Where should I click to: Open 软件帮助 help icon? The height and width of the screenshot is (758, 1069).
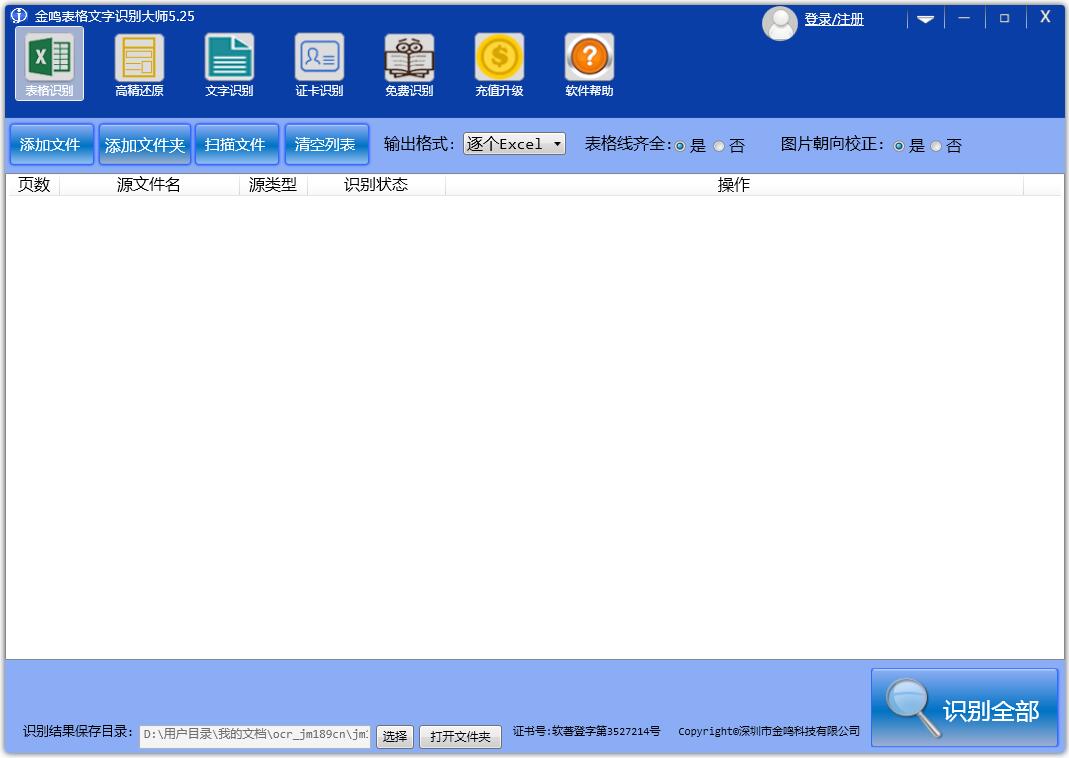[589, 65]
